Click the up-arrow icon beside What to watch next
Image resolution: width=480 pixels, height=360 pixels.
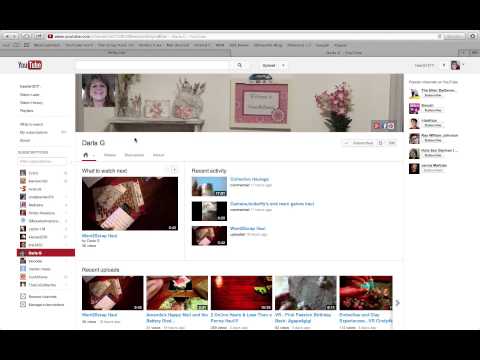tap(174, 170)
